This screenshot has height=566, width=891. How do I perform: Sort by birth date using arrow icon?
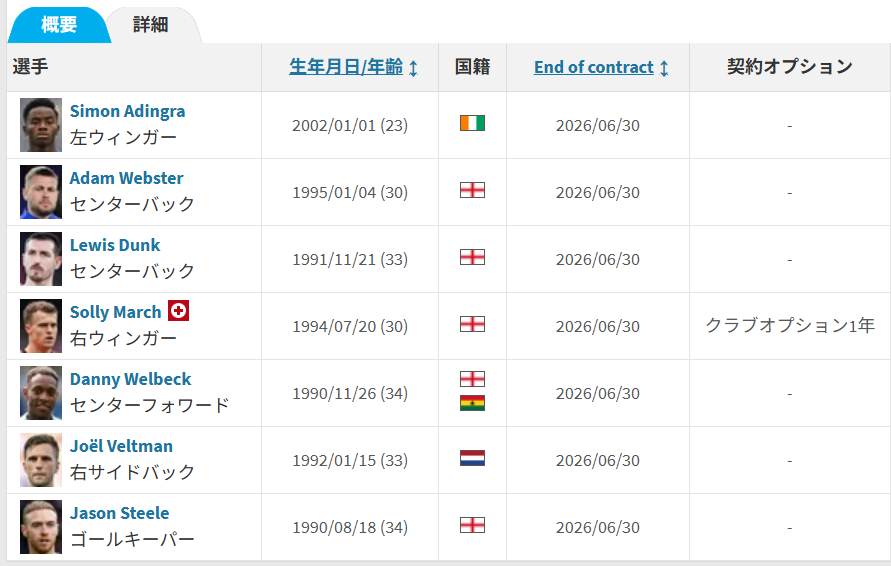pyautogui.click(x=414, y=68)
